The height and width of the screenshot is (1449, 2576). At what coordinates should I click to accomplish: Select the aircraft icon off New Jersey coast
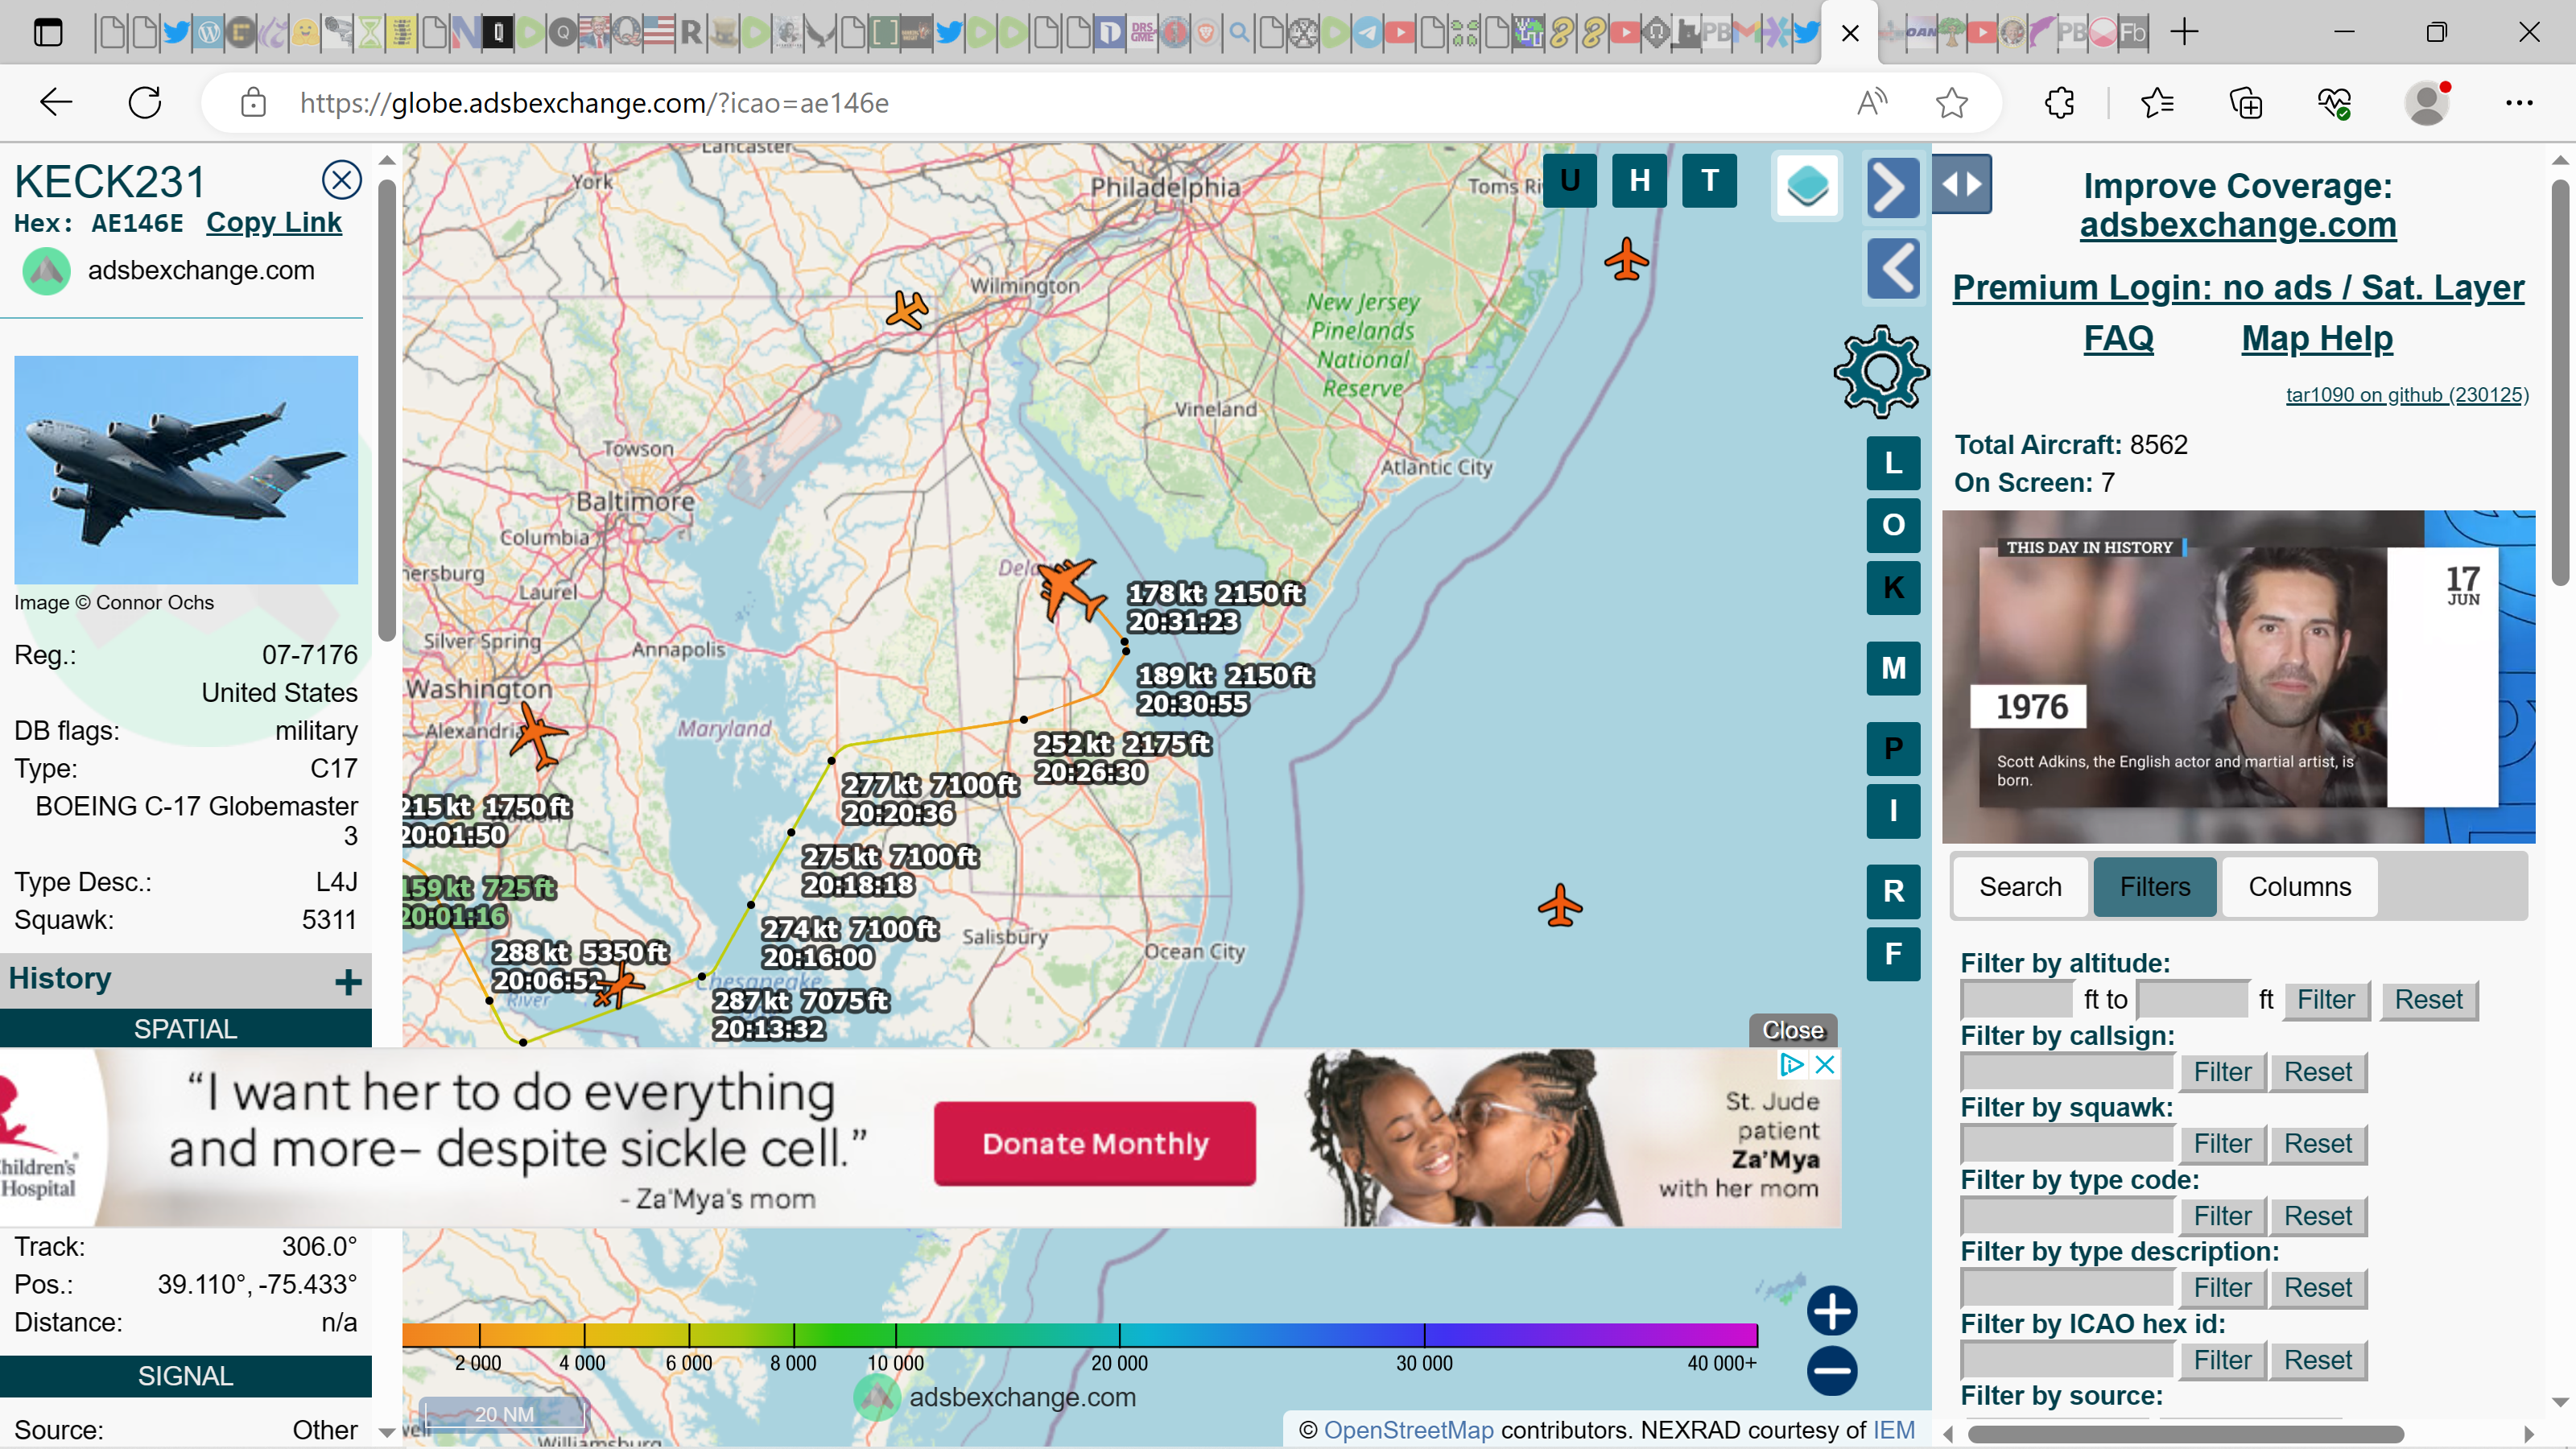tap(1626, 260)
